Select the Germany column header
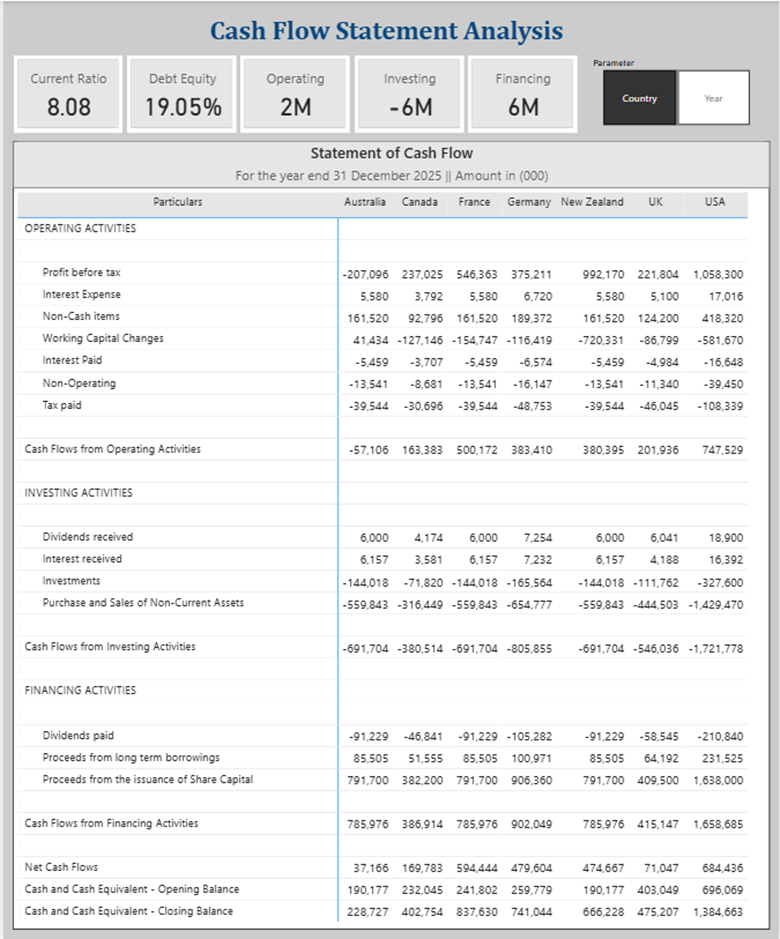Viewport: 780px width, 939px height. click(x=529, y=202)
